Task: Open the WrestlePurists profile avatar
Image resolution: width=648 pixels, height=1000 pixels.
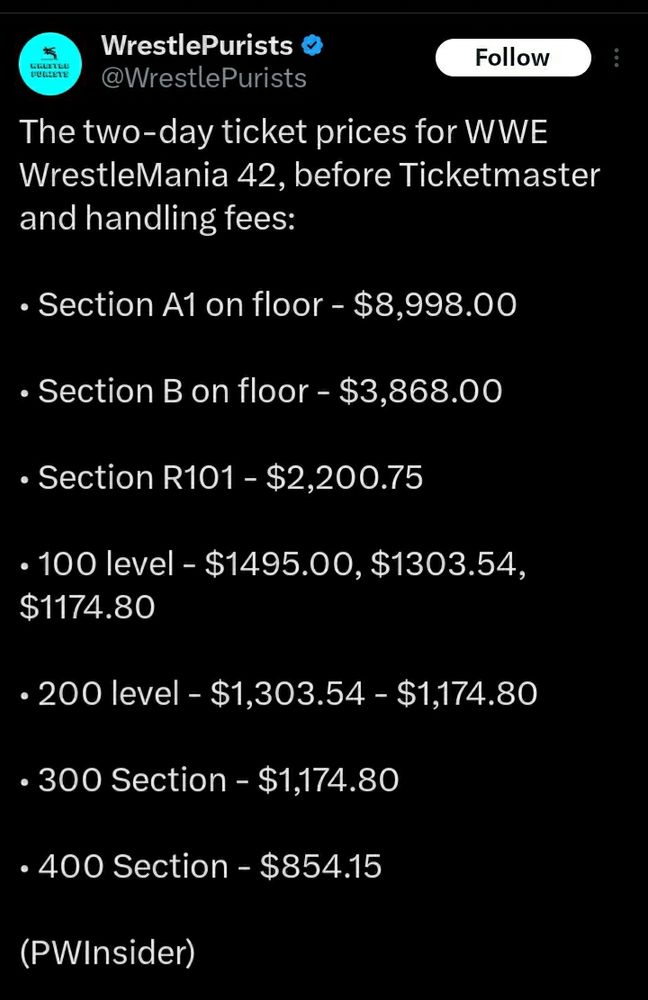Action: (50, 64)
